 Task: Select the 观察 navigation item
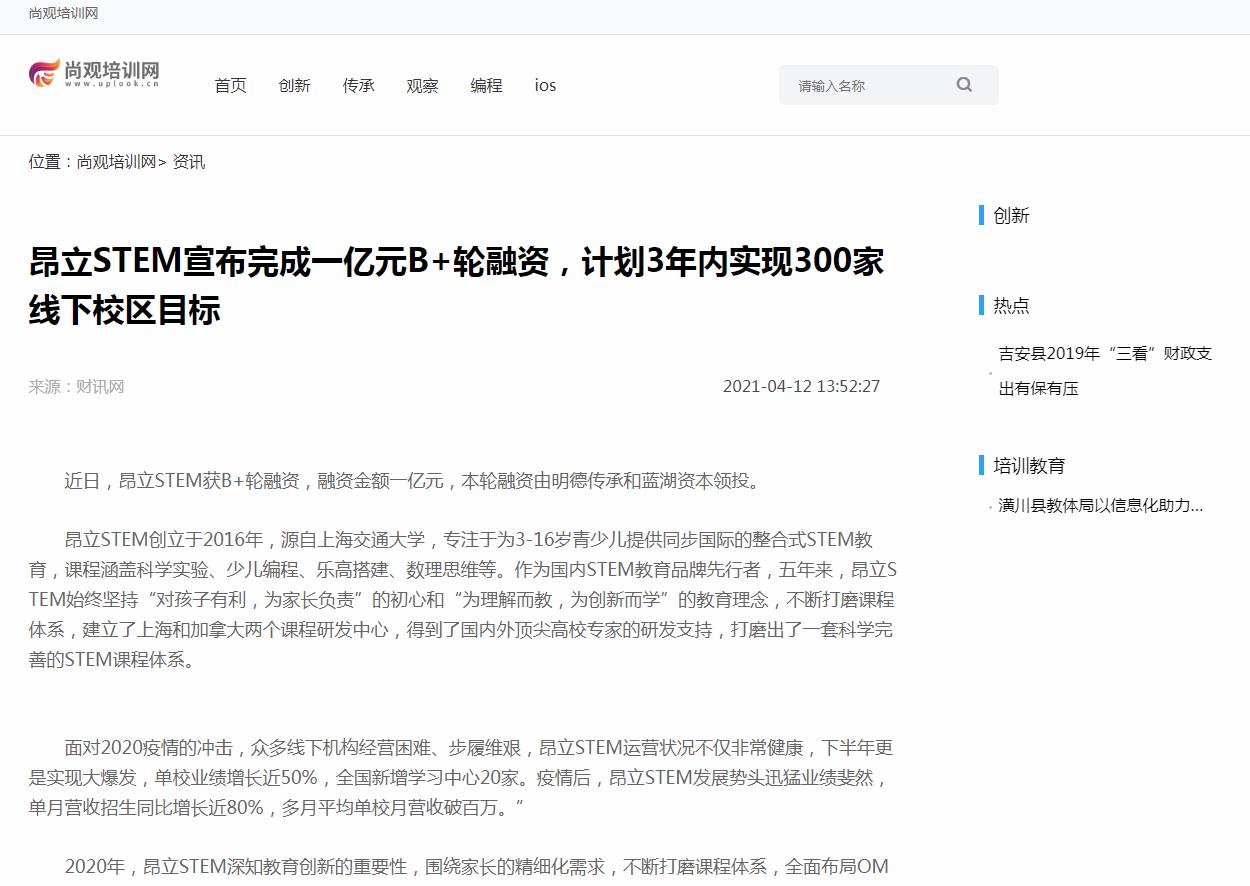(x=422, y=86)
